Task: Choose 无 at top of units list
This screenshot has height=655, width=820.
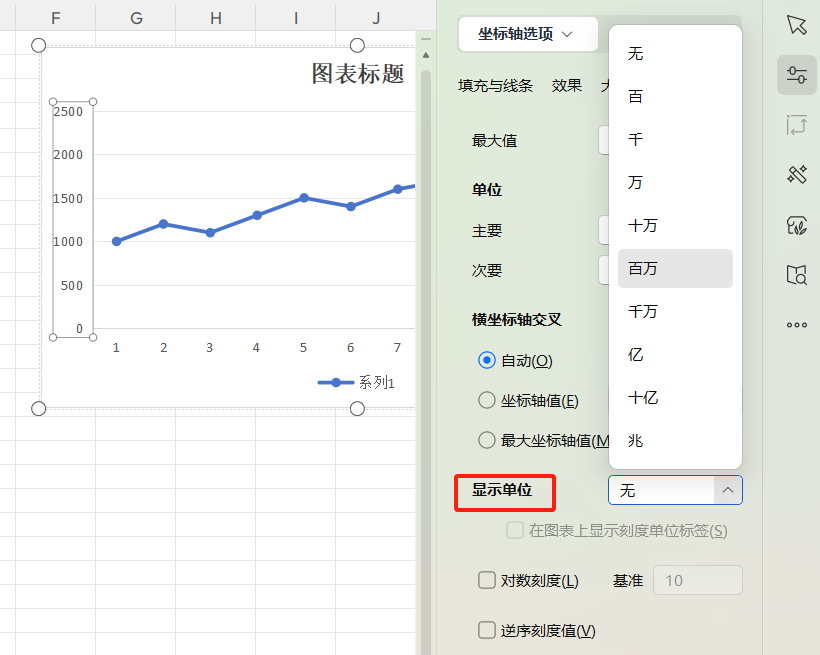Action: (x=635, y=53)
